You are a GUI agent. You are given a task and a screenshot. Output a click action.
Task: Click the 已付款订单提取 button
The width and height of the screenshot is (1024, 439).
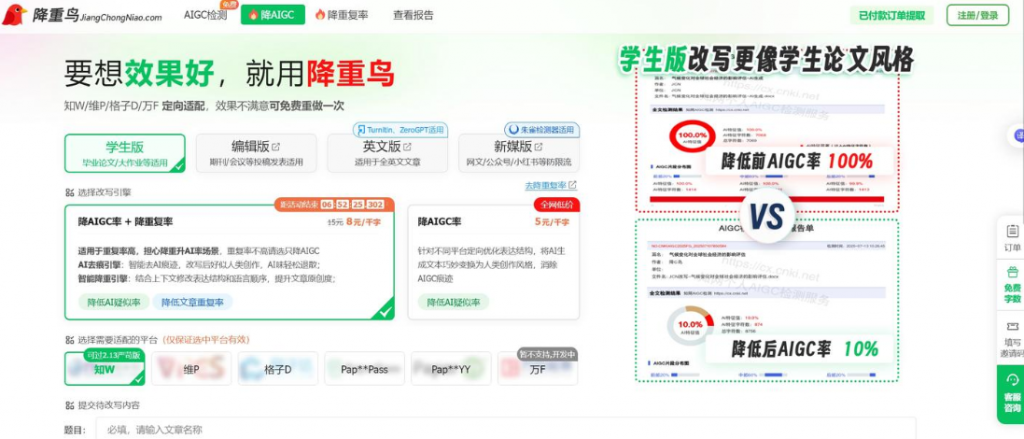(x=892, y=15)
